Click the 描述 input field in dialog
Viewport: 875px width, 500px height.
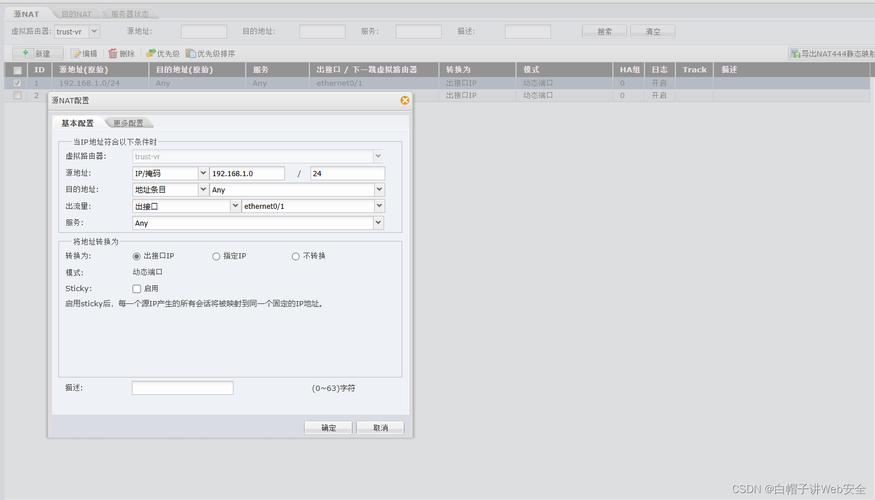click(182, 388)
